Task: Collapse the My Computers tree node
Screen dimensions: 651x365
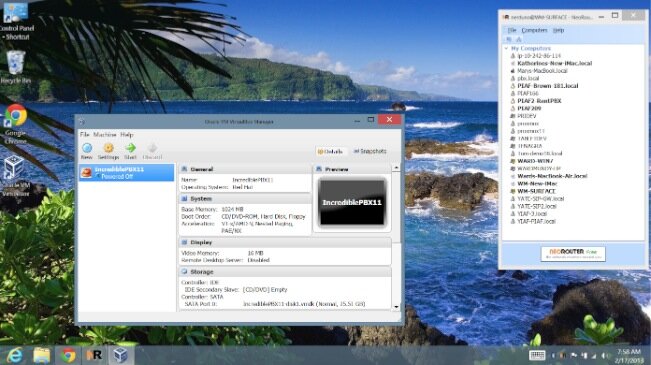Action: tap(506, 48)
